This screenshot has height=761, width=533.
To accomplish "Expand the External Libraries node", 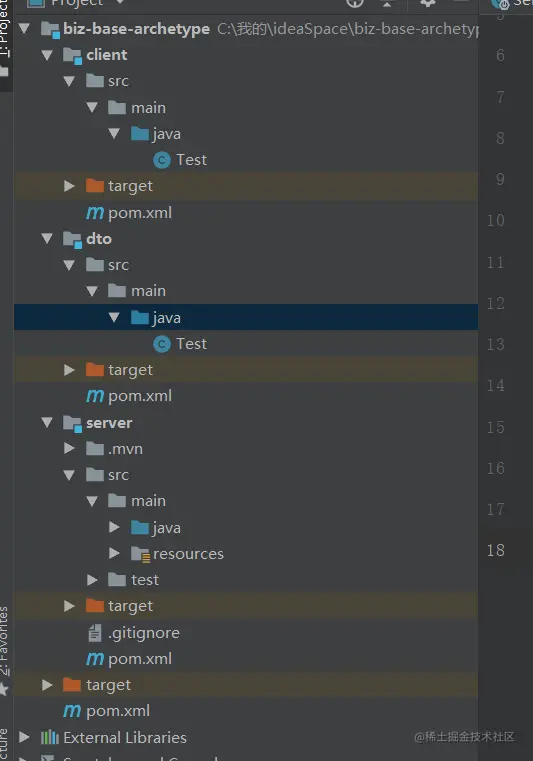I will [24, 737].
